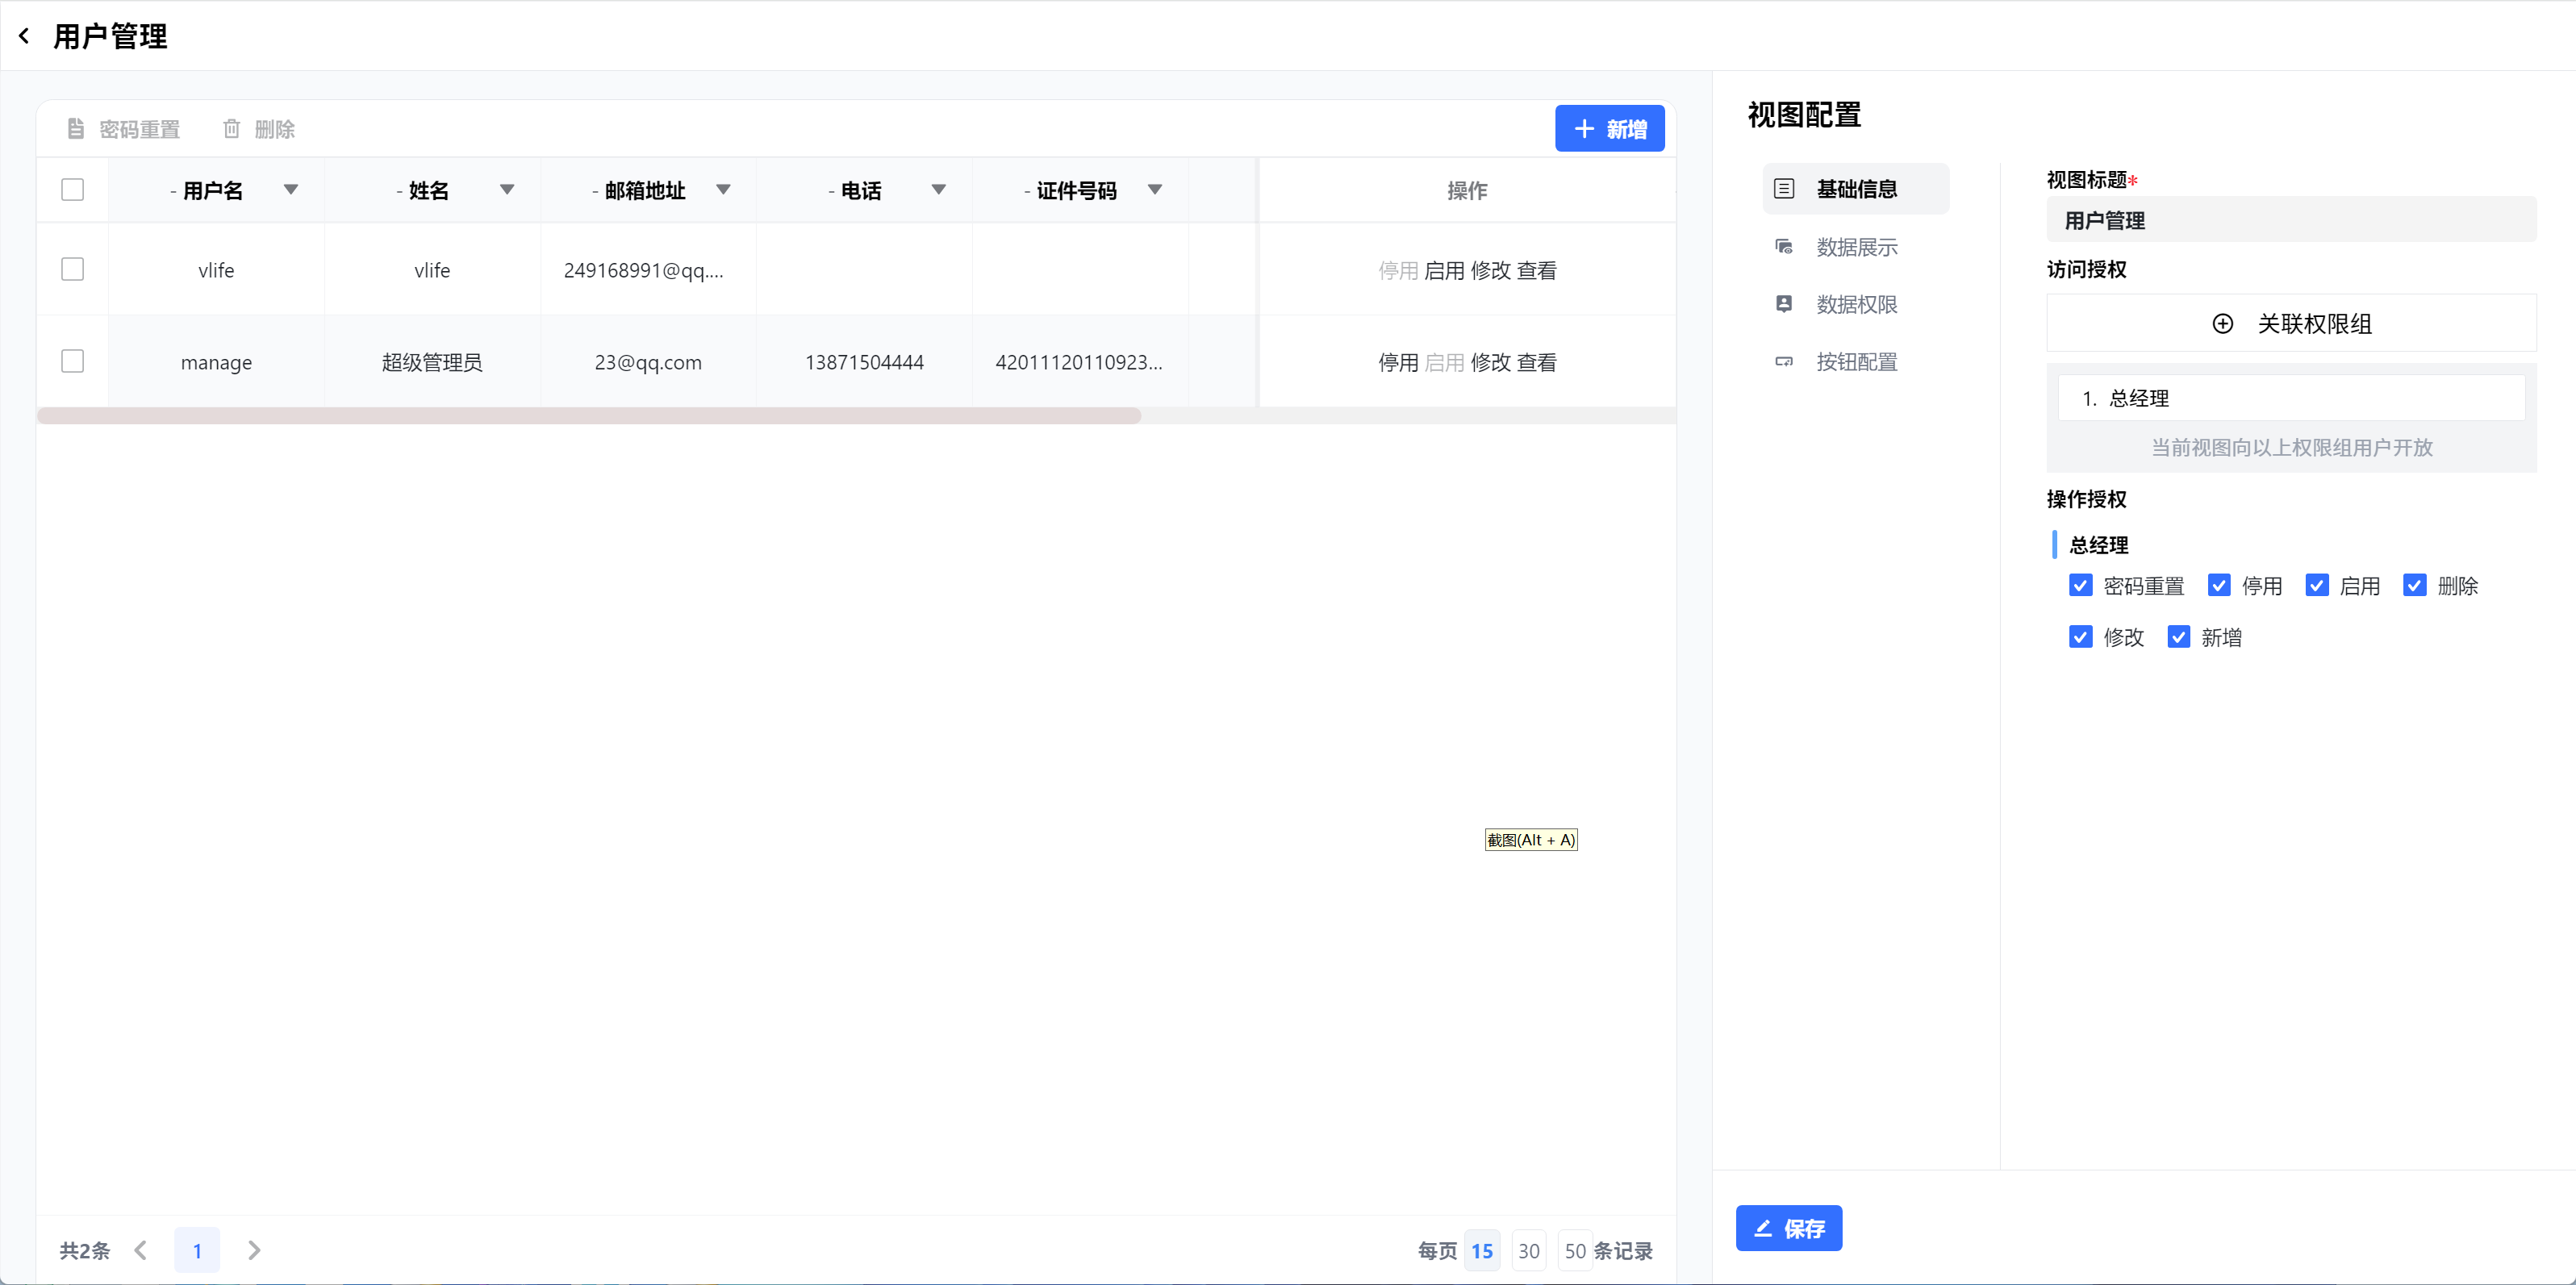The width and height of the screenshot is (2576, 1285).
Task: Open the 用户名 column filter dropdown
Action: pos(290,190)
